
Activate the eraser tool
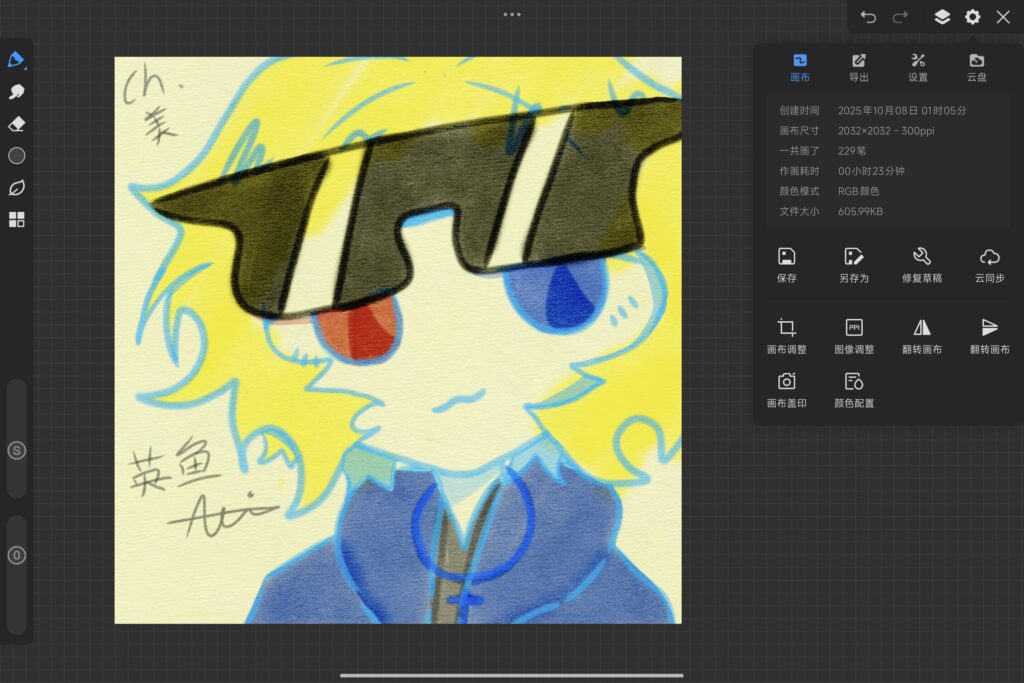click(16, 124)
